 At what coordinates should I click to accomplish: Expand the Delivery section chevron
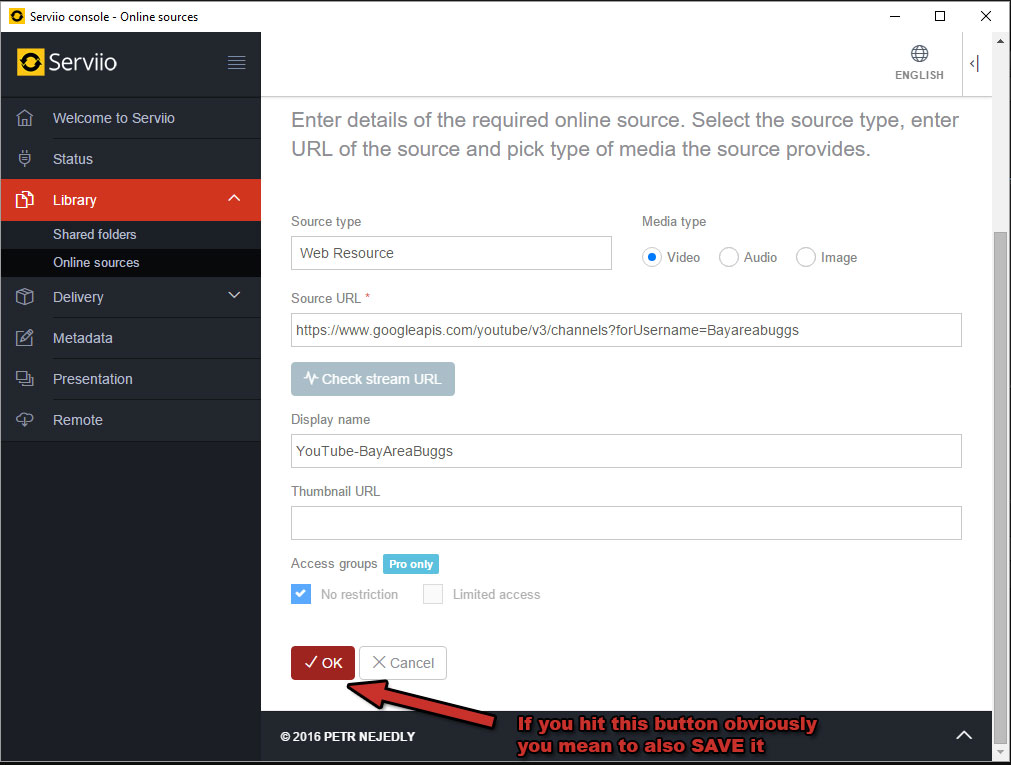234,296
